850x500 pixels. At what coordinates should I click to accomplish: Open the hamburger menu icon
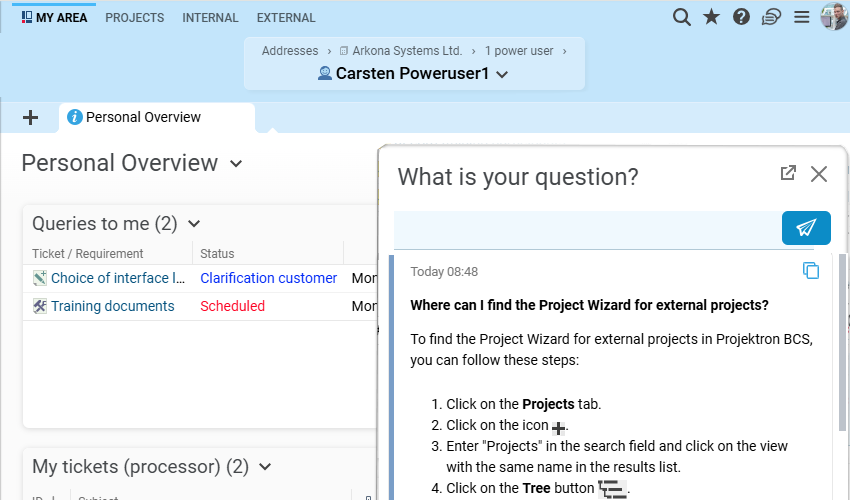[802, 17]
